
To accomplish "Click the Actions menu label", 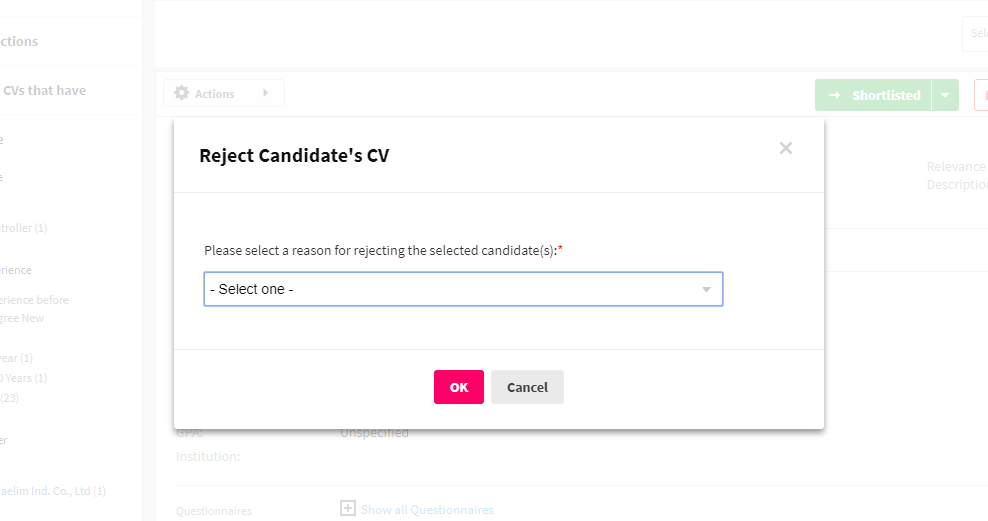I will pyautogui.click(x=214, y=94).
